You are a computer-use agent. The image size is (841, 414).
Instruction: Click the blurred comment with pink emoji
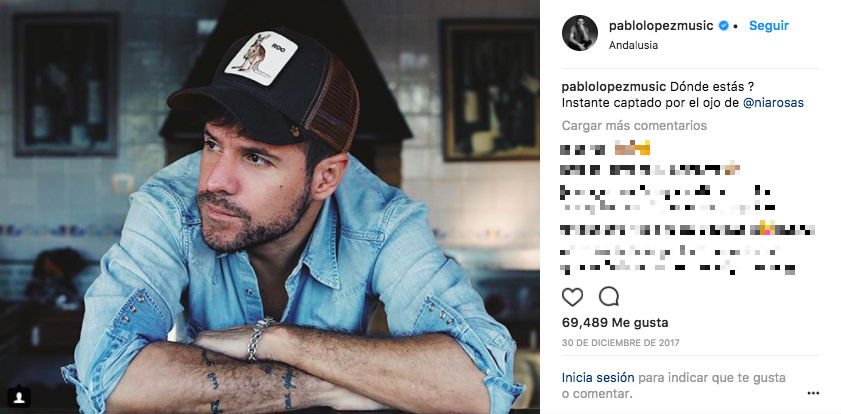(x=688, y=230)
